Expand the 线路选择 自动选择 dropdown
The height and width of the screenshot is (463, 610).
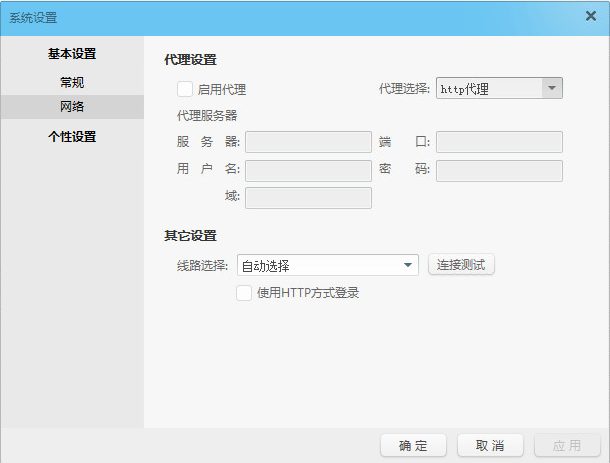(327, 265)
